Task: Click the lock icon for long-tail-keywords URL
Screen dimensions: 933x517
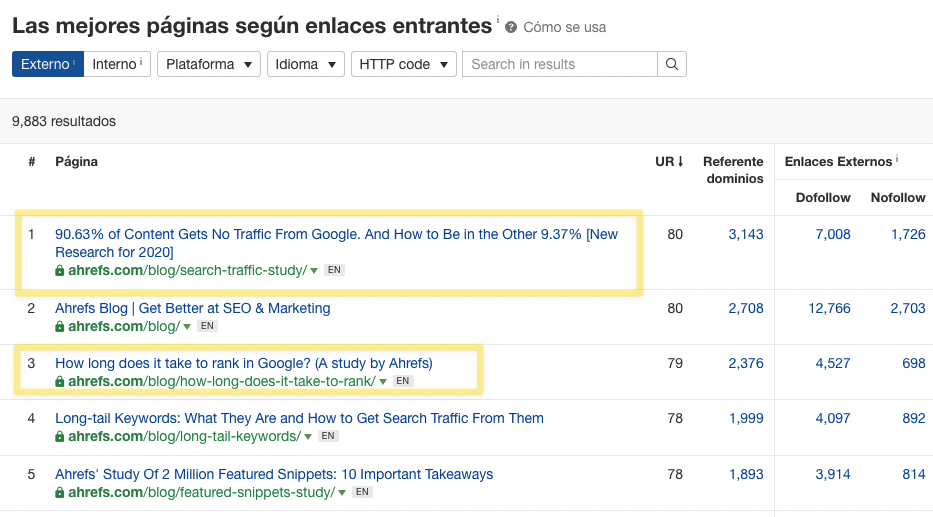Action: (x=60, y=437)
